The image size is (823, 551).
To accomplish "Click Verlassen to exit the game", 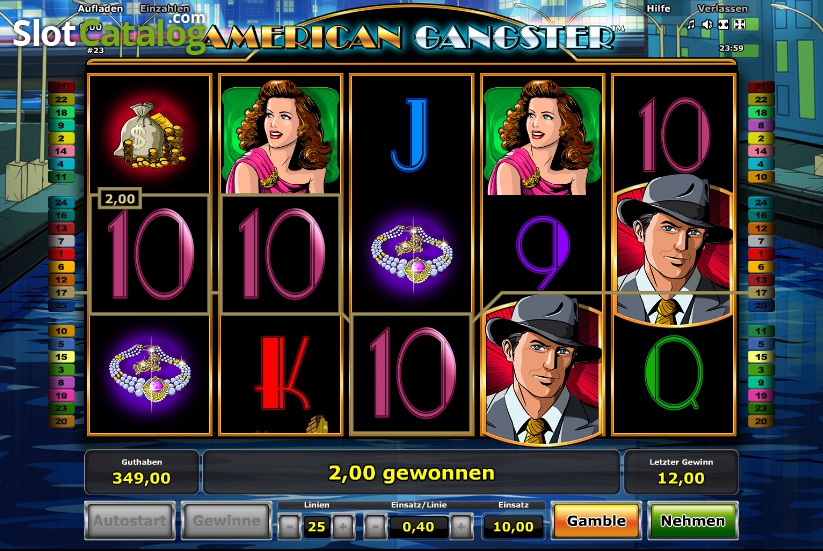I will coord(722,8).
